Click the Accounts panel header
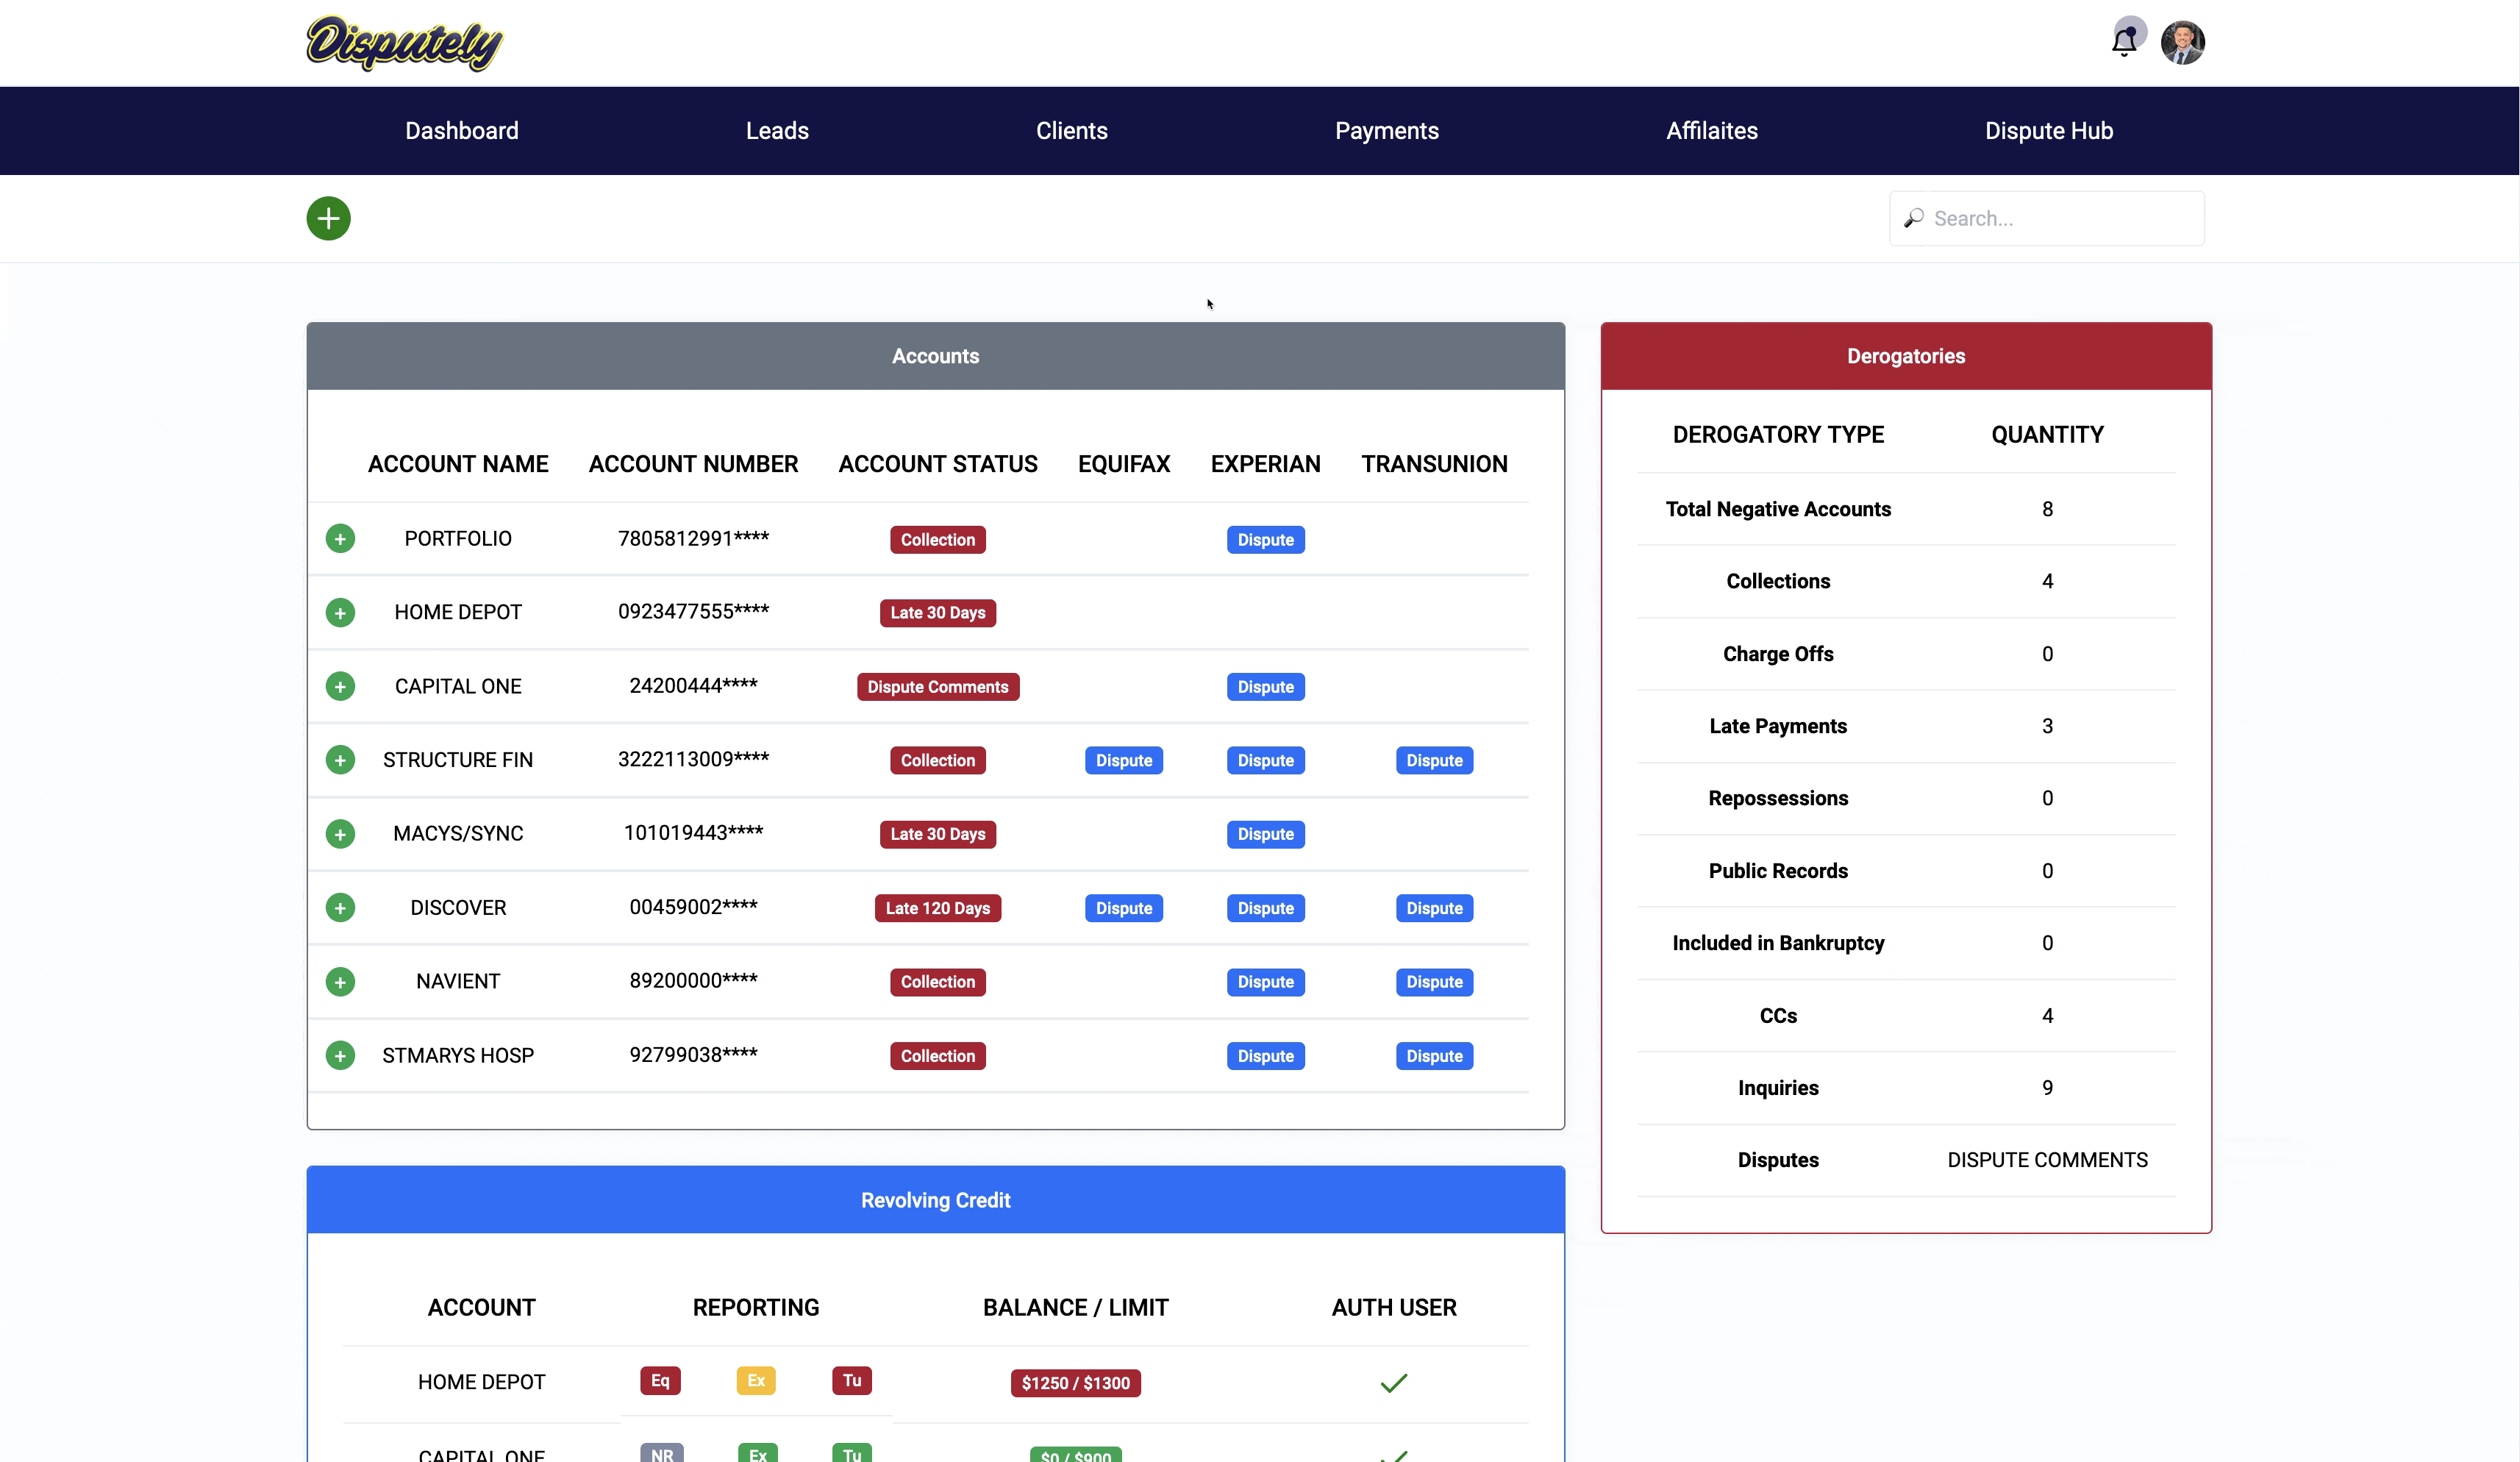Viewport: 2520px width, 1462px height. click(935, 356)
